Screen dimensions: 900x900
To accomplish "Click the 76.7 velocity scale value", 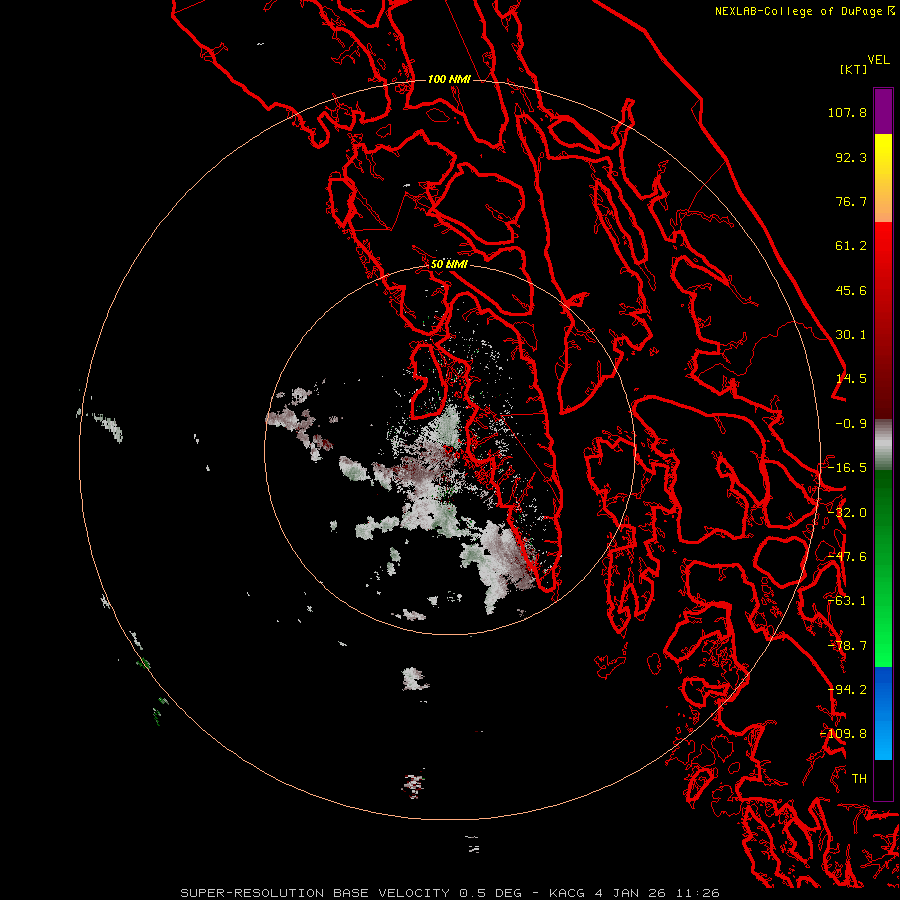I will pyautogui.click(x=851, y=201).
